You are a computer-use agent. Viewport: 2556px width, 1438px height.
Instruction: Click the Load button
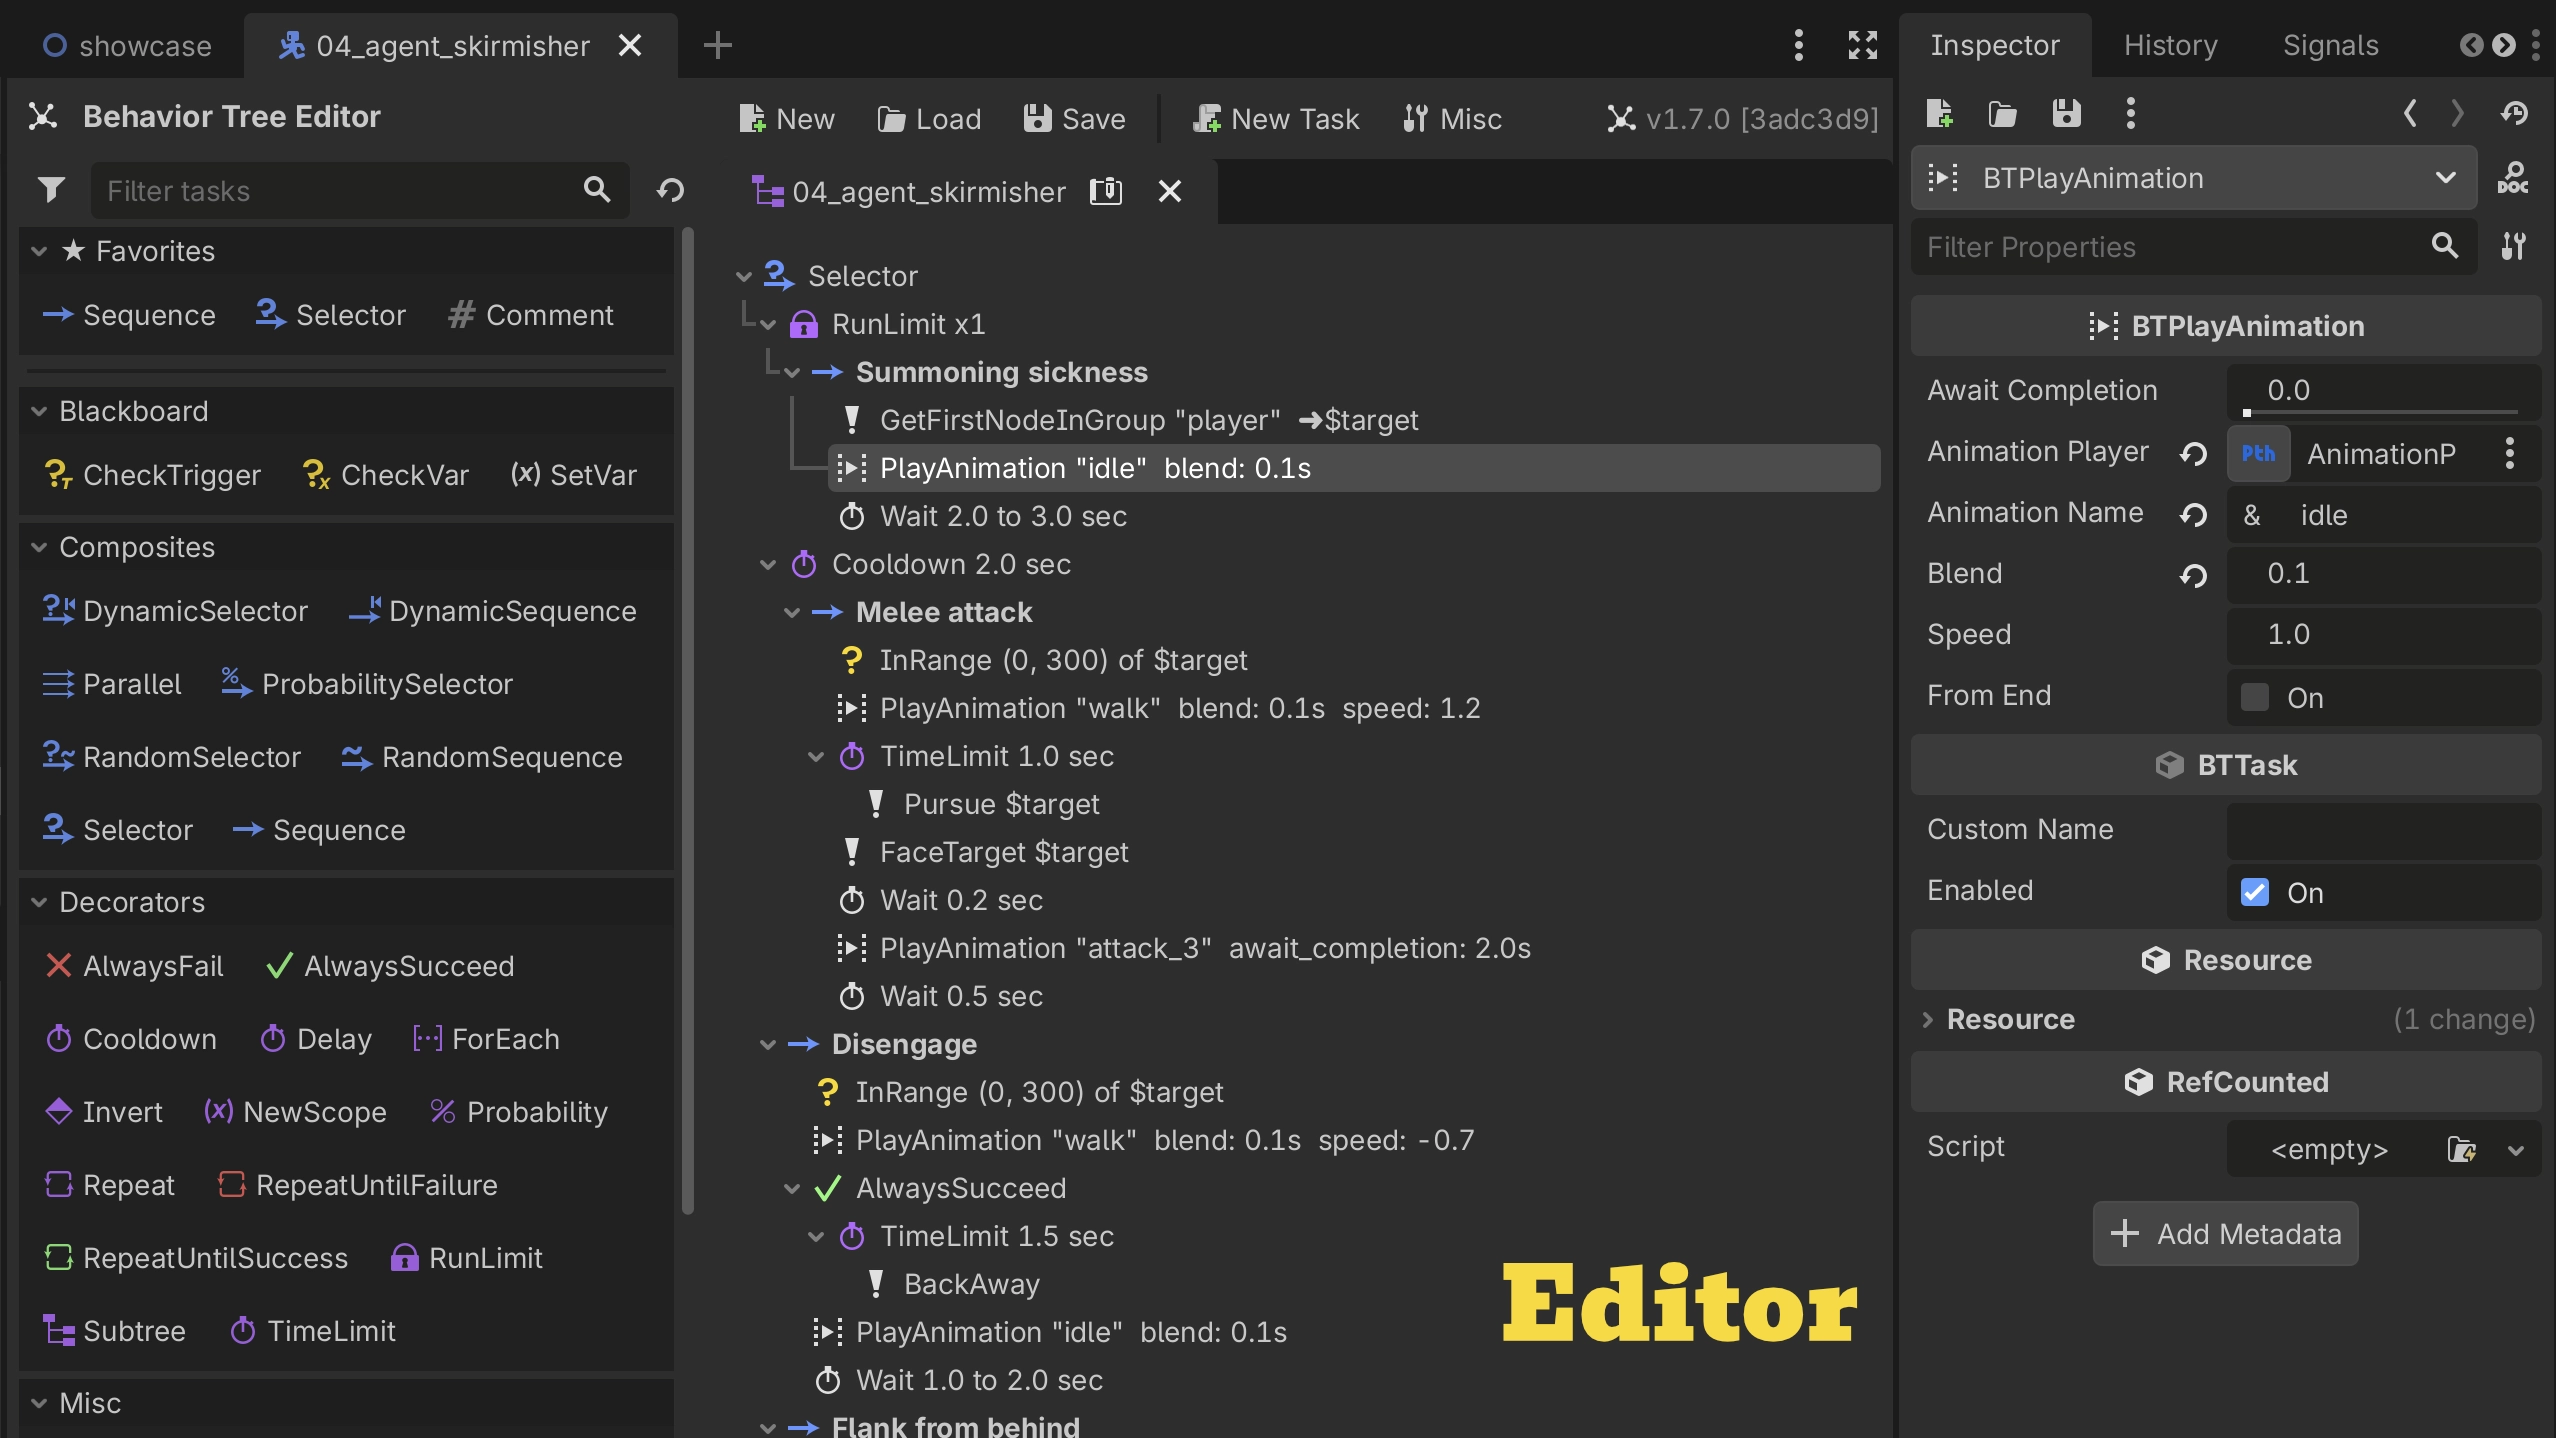point(929,119)
